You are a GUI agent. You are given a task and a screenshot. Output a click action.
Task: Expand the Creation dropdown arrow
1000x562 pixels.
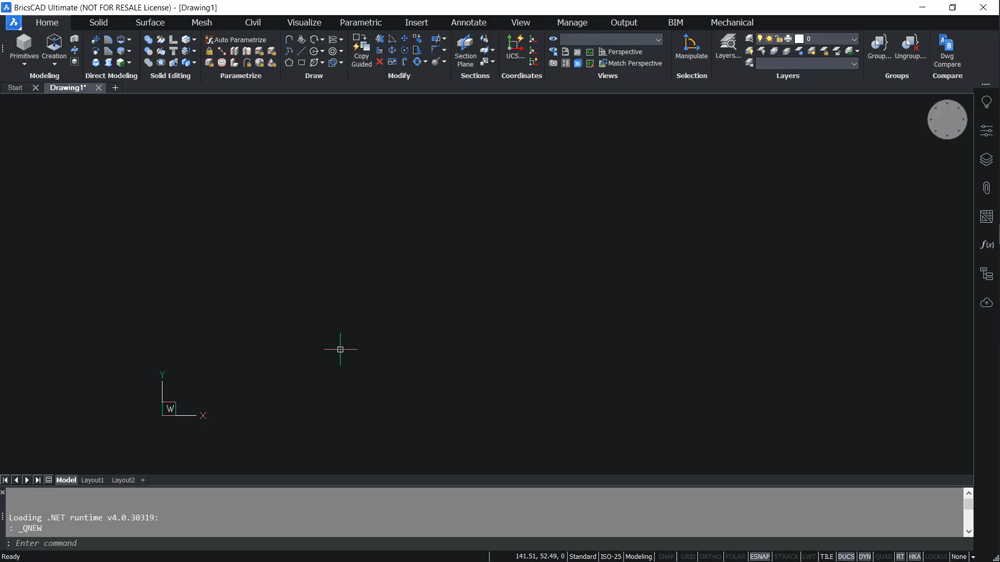[x=54, y=64]
